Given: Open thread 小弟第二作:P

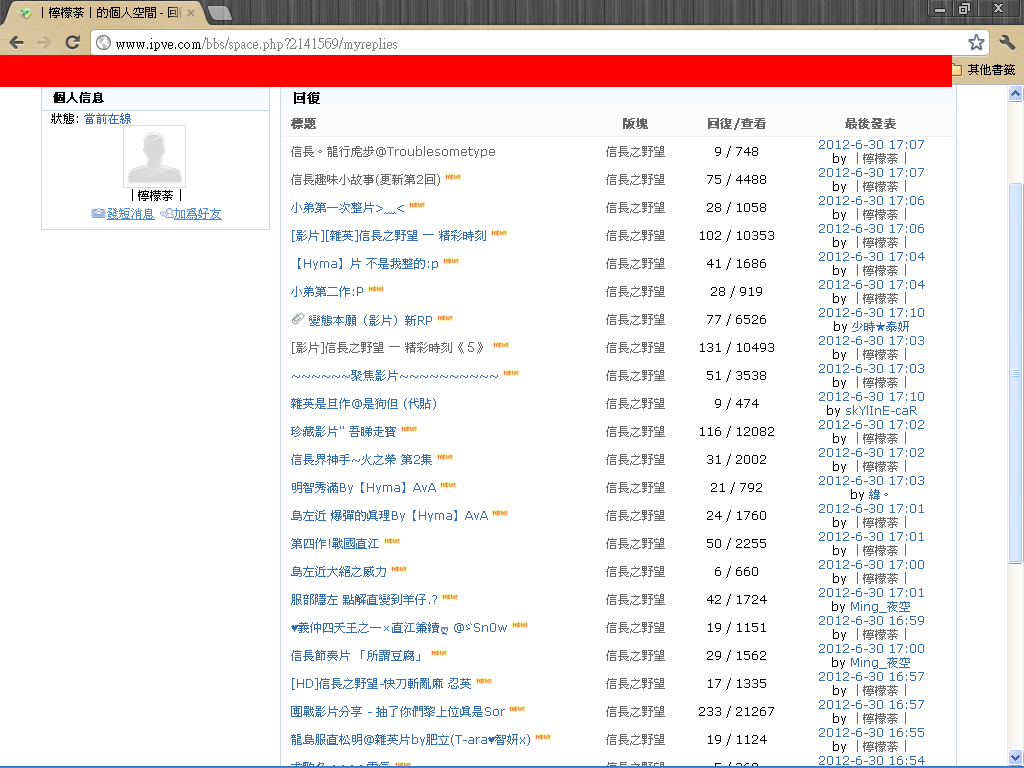Looking at the screenshot, I should coord(327,292).
